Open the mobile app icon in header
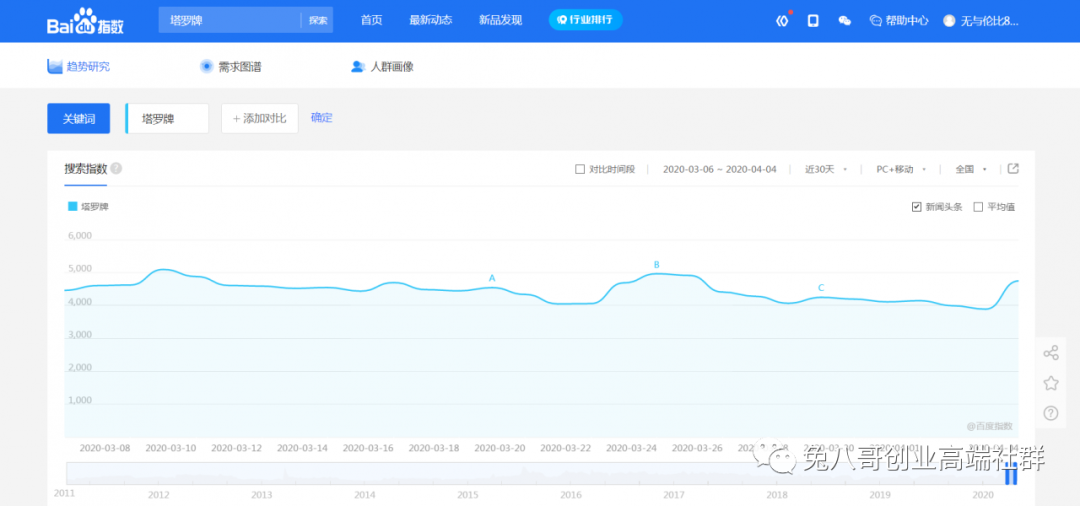Screen dimensions: 1080x506 [x=813, y=20]
